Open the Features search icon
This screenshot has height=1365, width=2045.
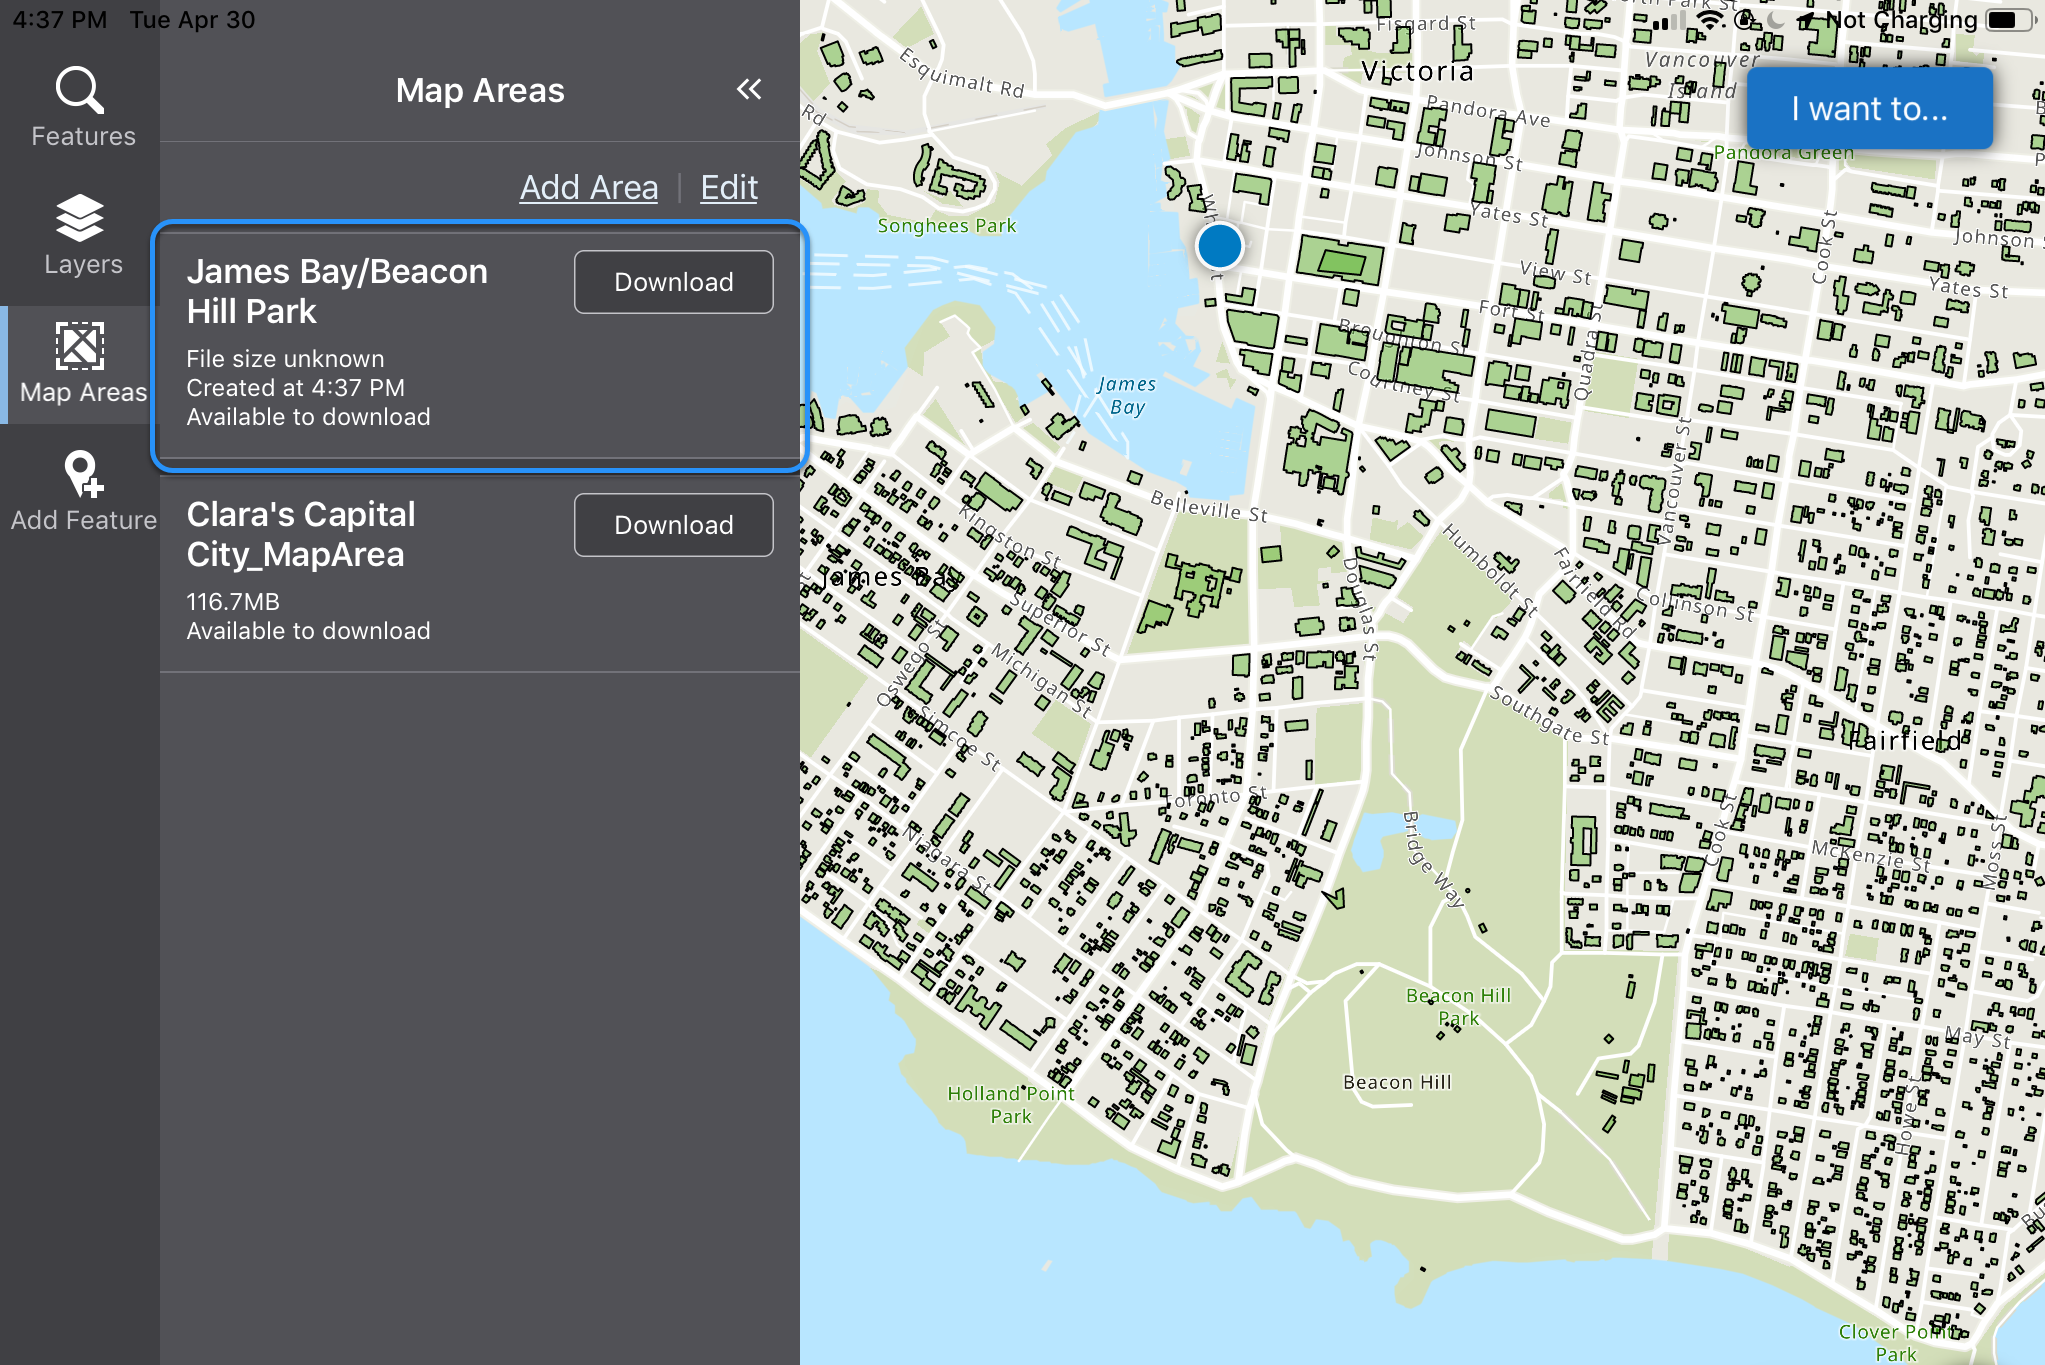tap(80, 90)
